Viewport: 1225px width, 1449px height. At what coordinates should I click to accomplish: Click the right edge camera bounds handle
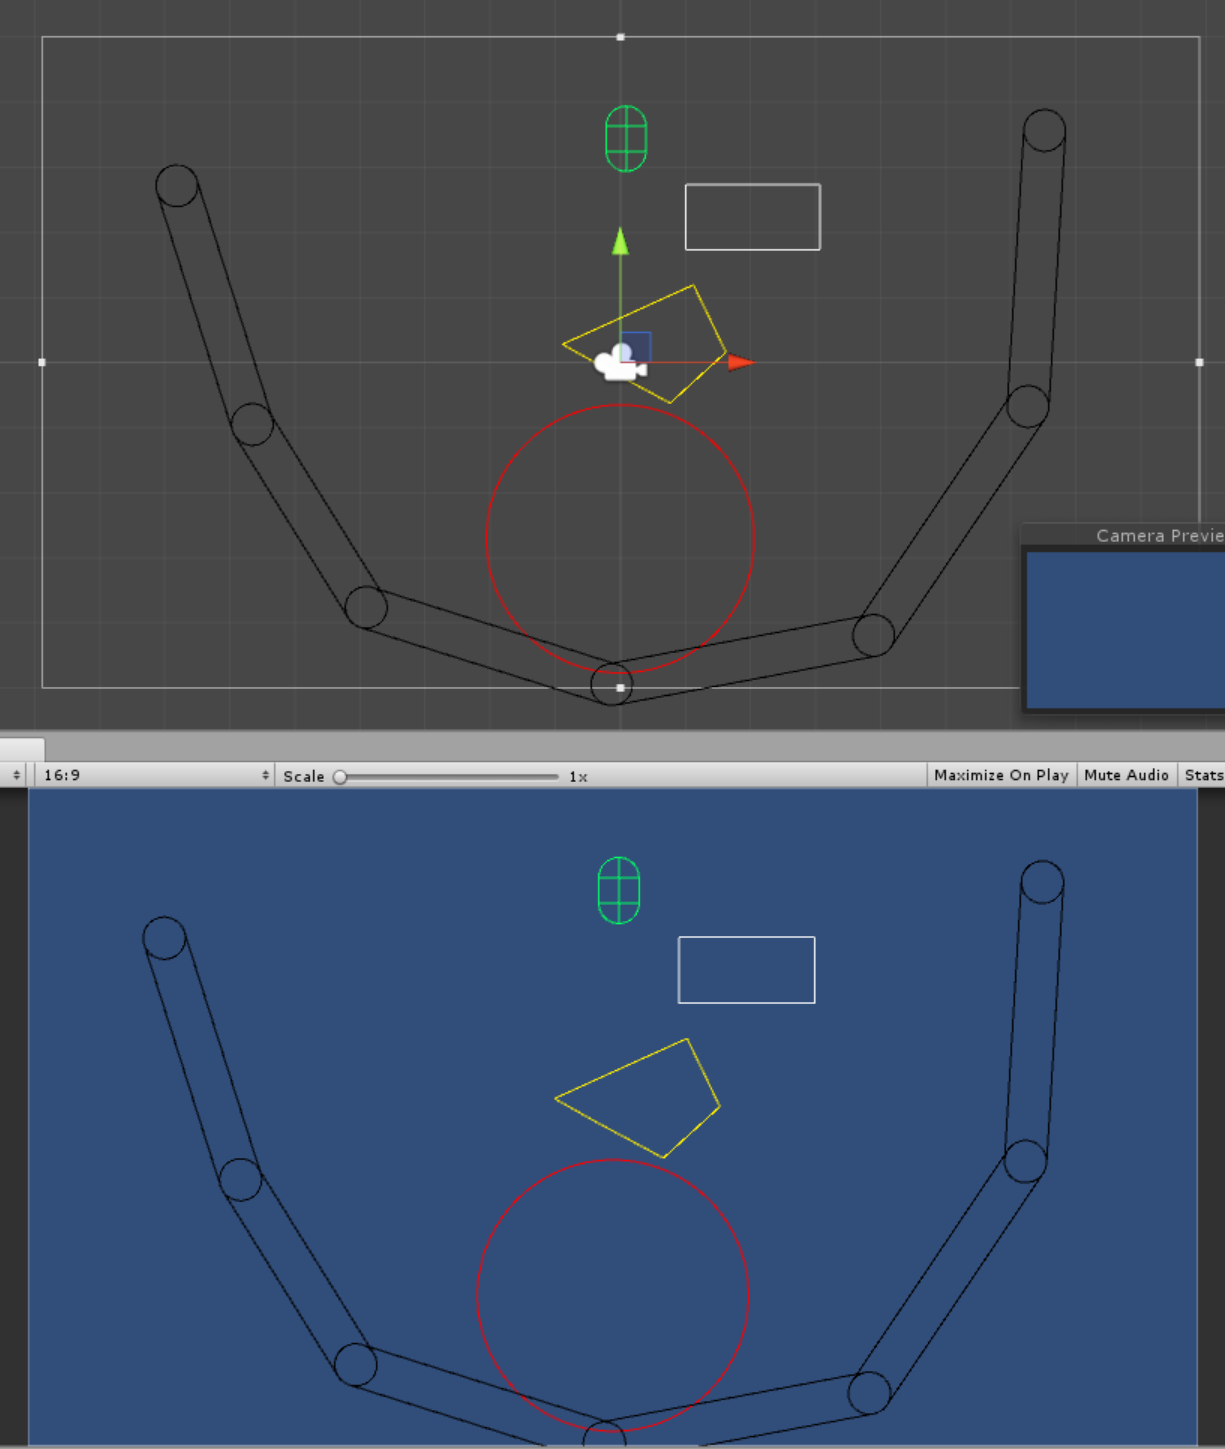[1199, 362]
